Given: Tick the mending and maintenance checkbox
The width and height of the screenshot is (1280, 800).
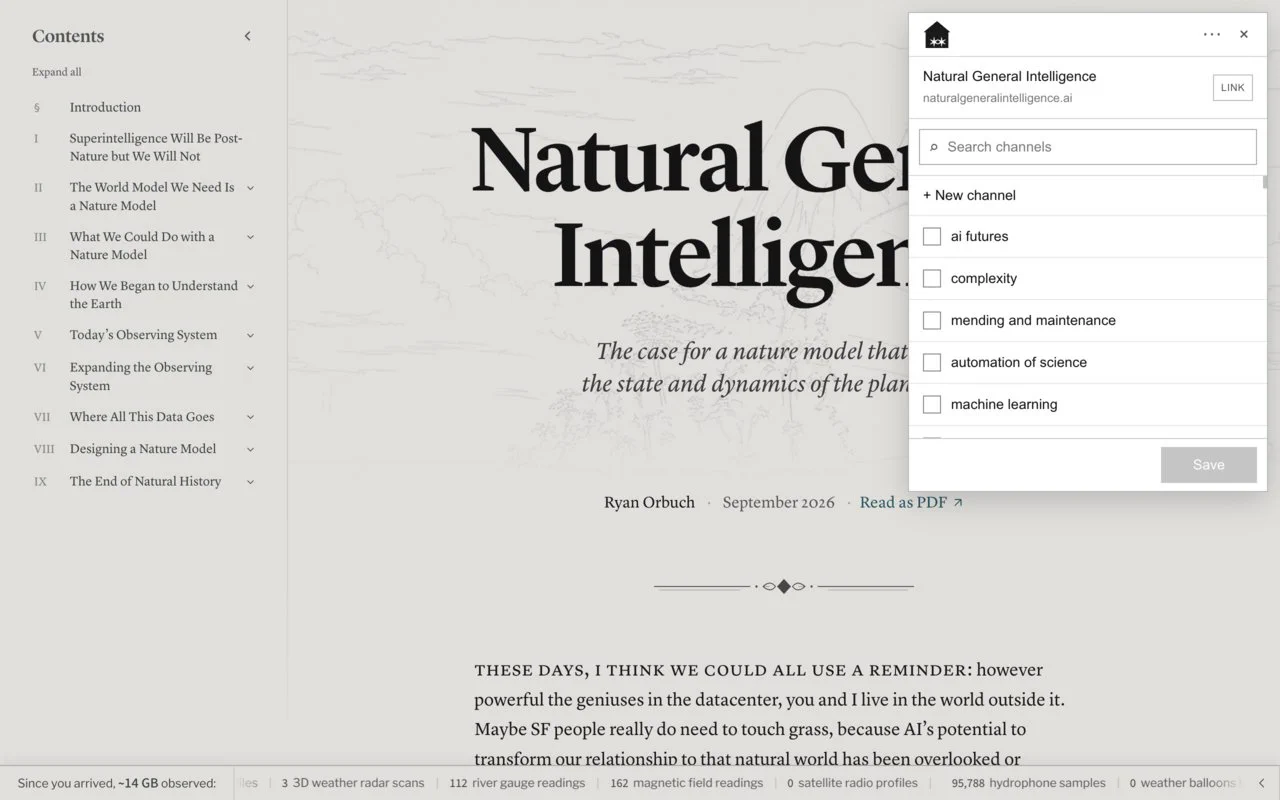Looking at the screenshot, I should [x=932, y=321].
